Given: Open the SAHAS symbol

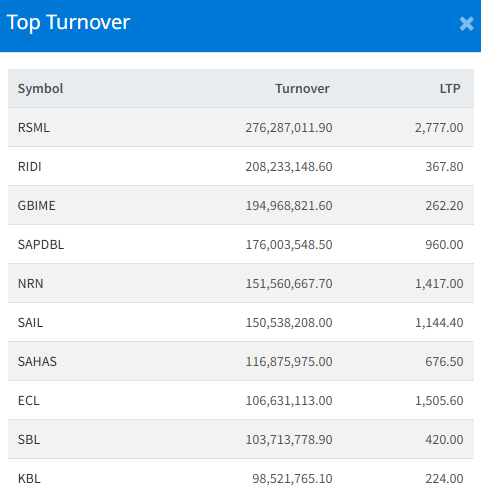Looking at the screenshot, I should 37,362.
